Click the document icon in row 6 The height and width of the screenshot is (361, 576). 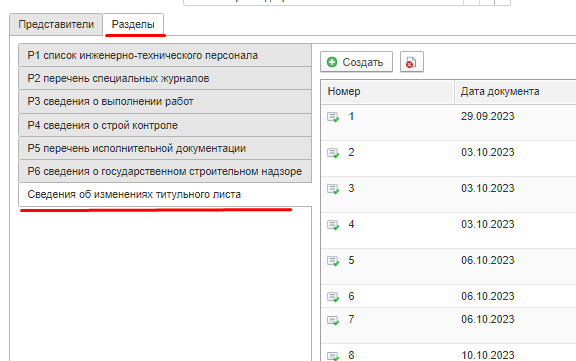(333, 297)
